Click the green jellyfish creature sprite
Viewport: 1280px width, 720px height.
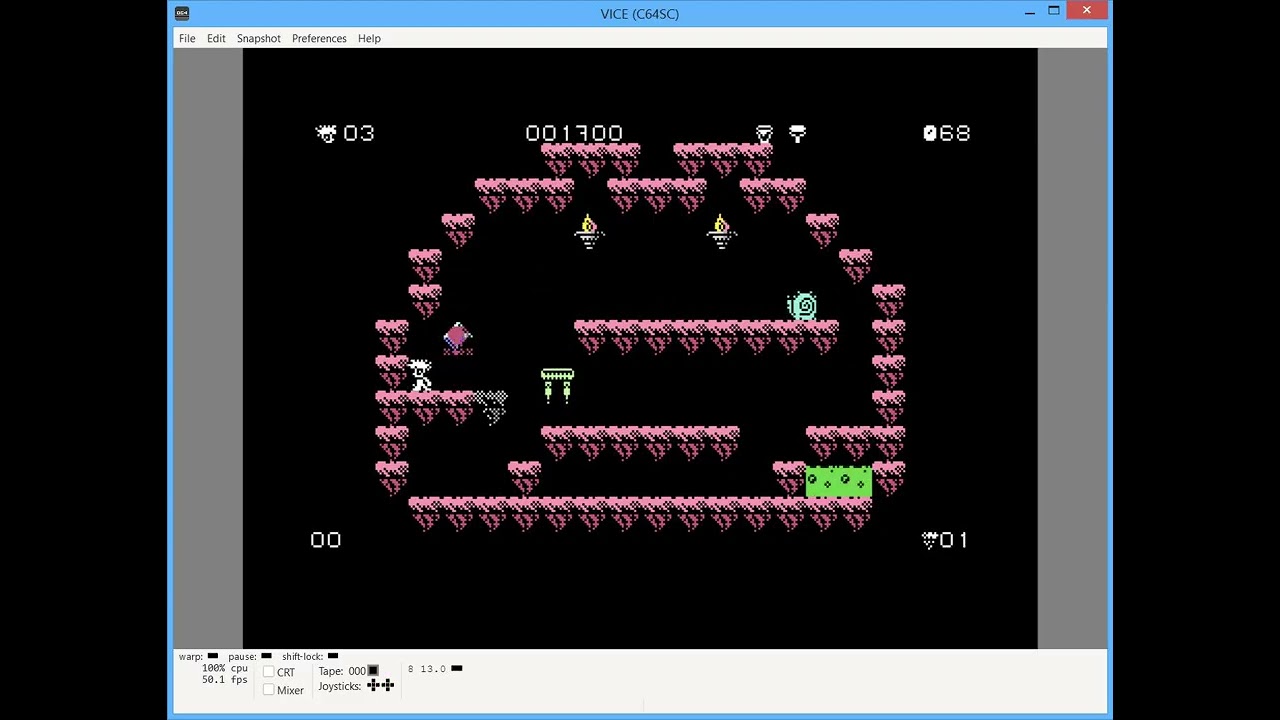coord(557,385)
